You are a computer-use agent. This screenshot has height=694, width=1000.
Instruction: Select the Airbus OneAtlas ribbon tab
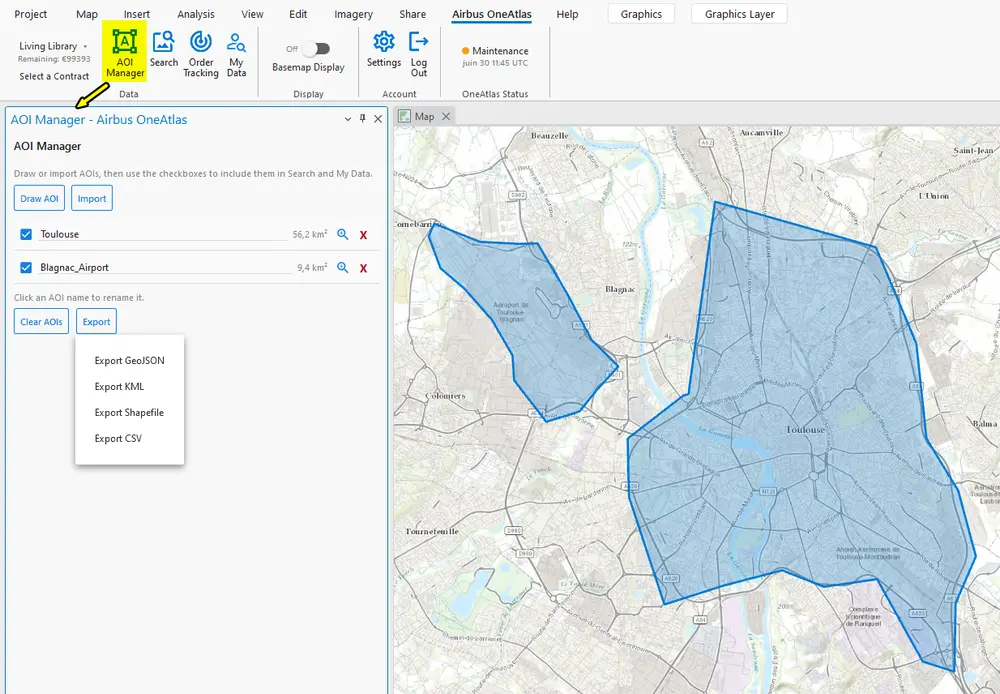pos(492,14)
